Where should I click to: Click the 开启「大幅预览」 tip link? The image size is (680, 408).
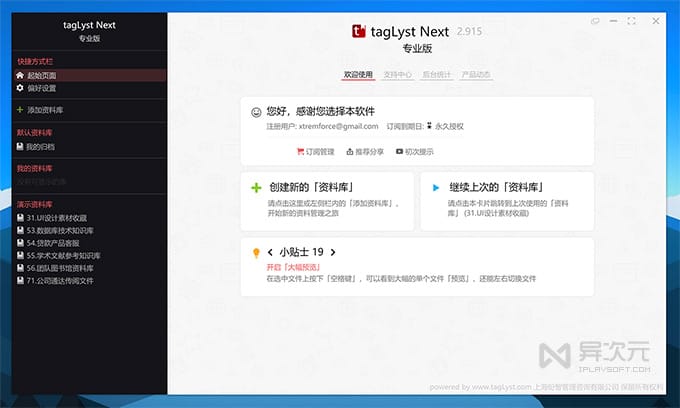[293, 267]
